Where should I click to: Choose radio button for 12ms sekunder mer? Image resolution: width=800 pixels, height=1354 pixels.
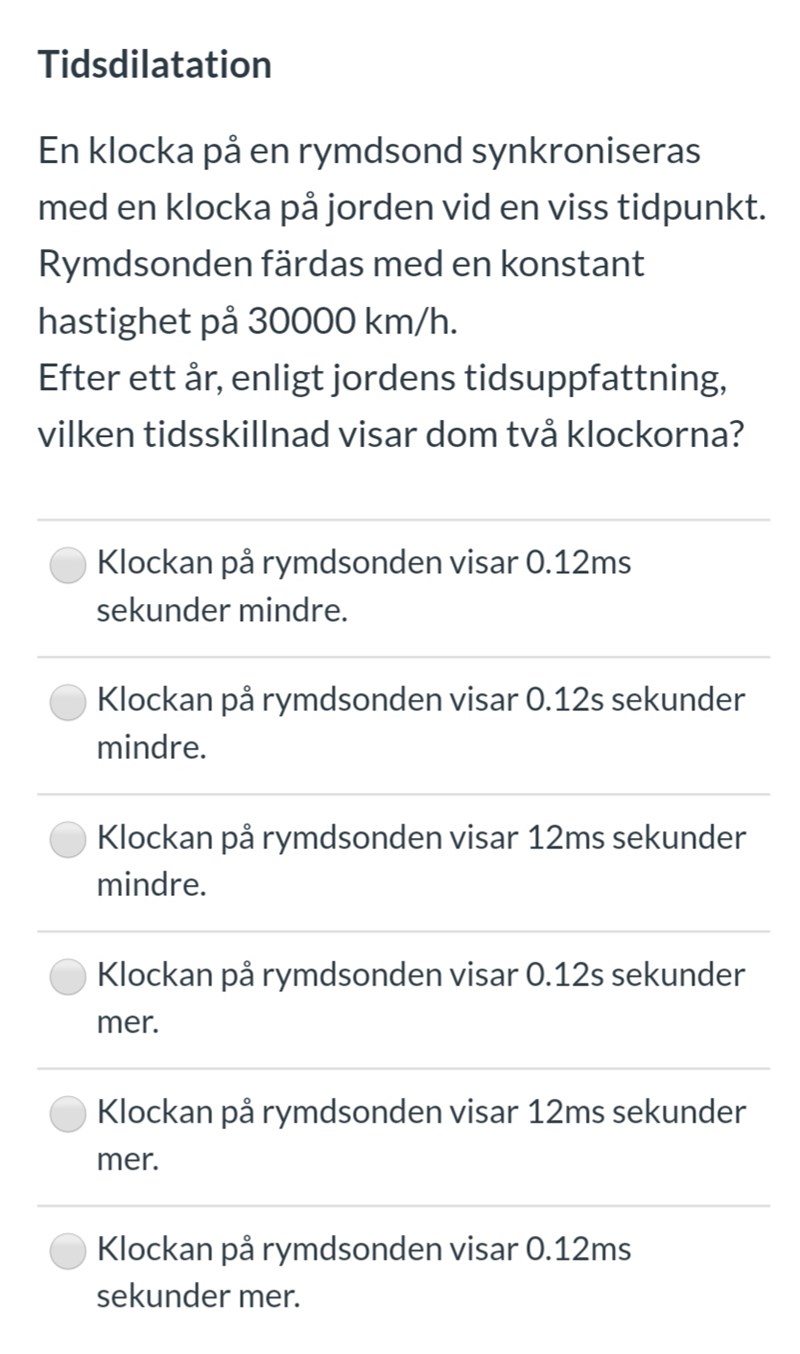(x=68, y=1113)
